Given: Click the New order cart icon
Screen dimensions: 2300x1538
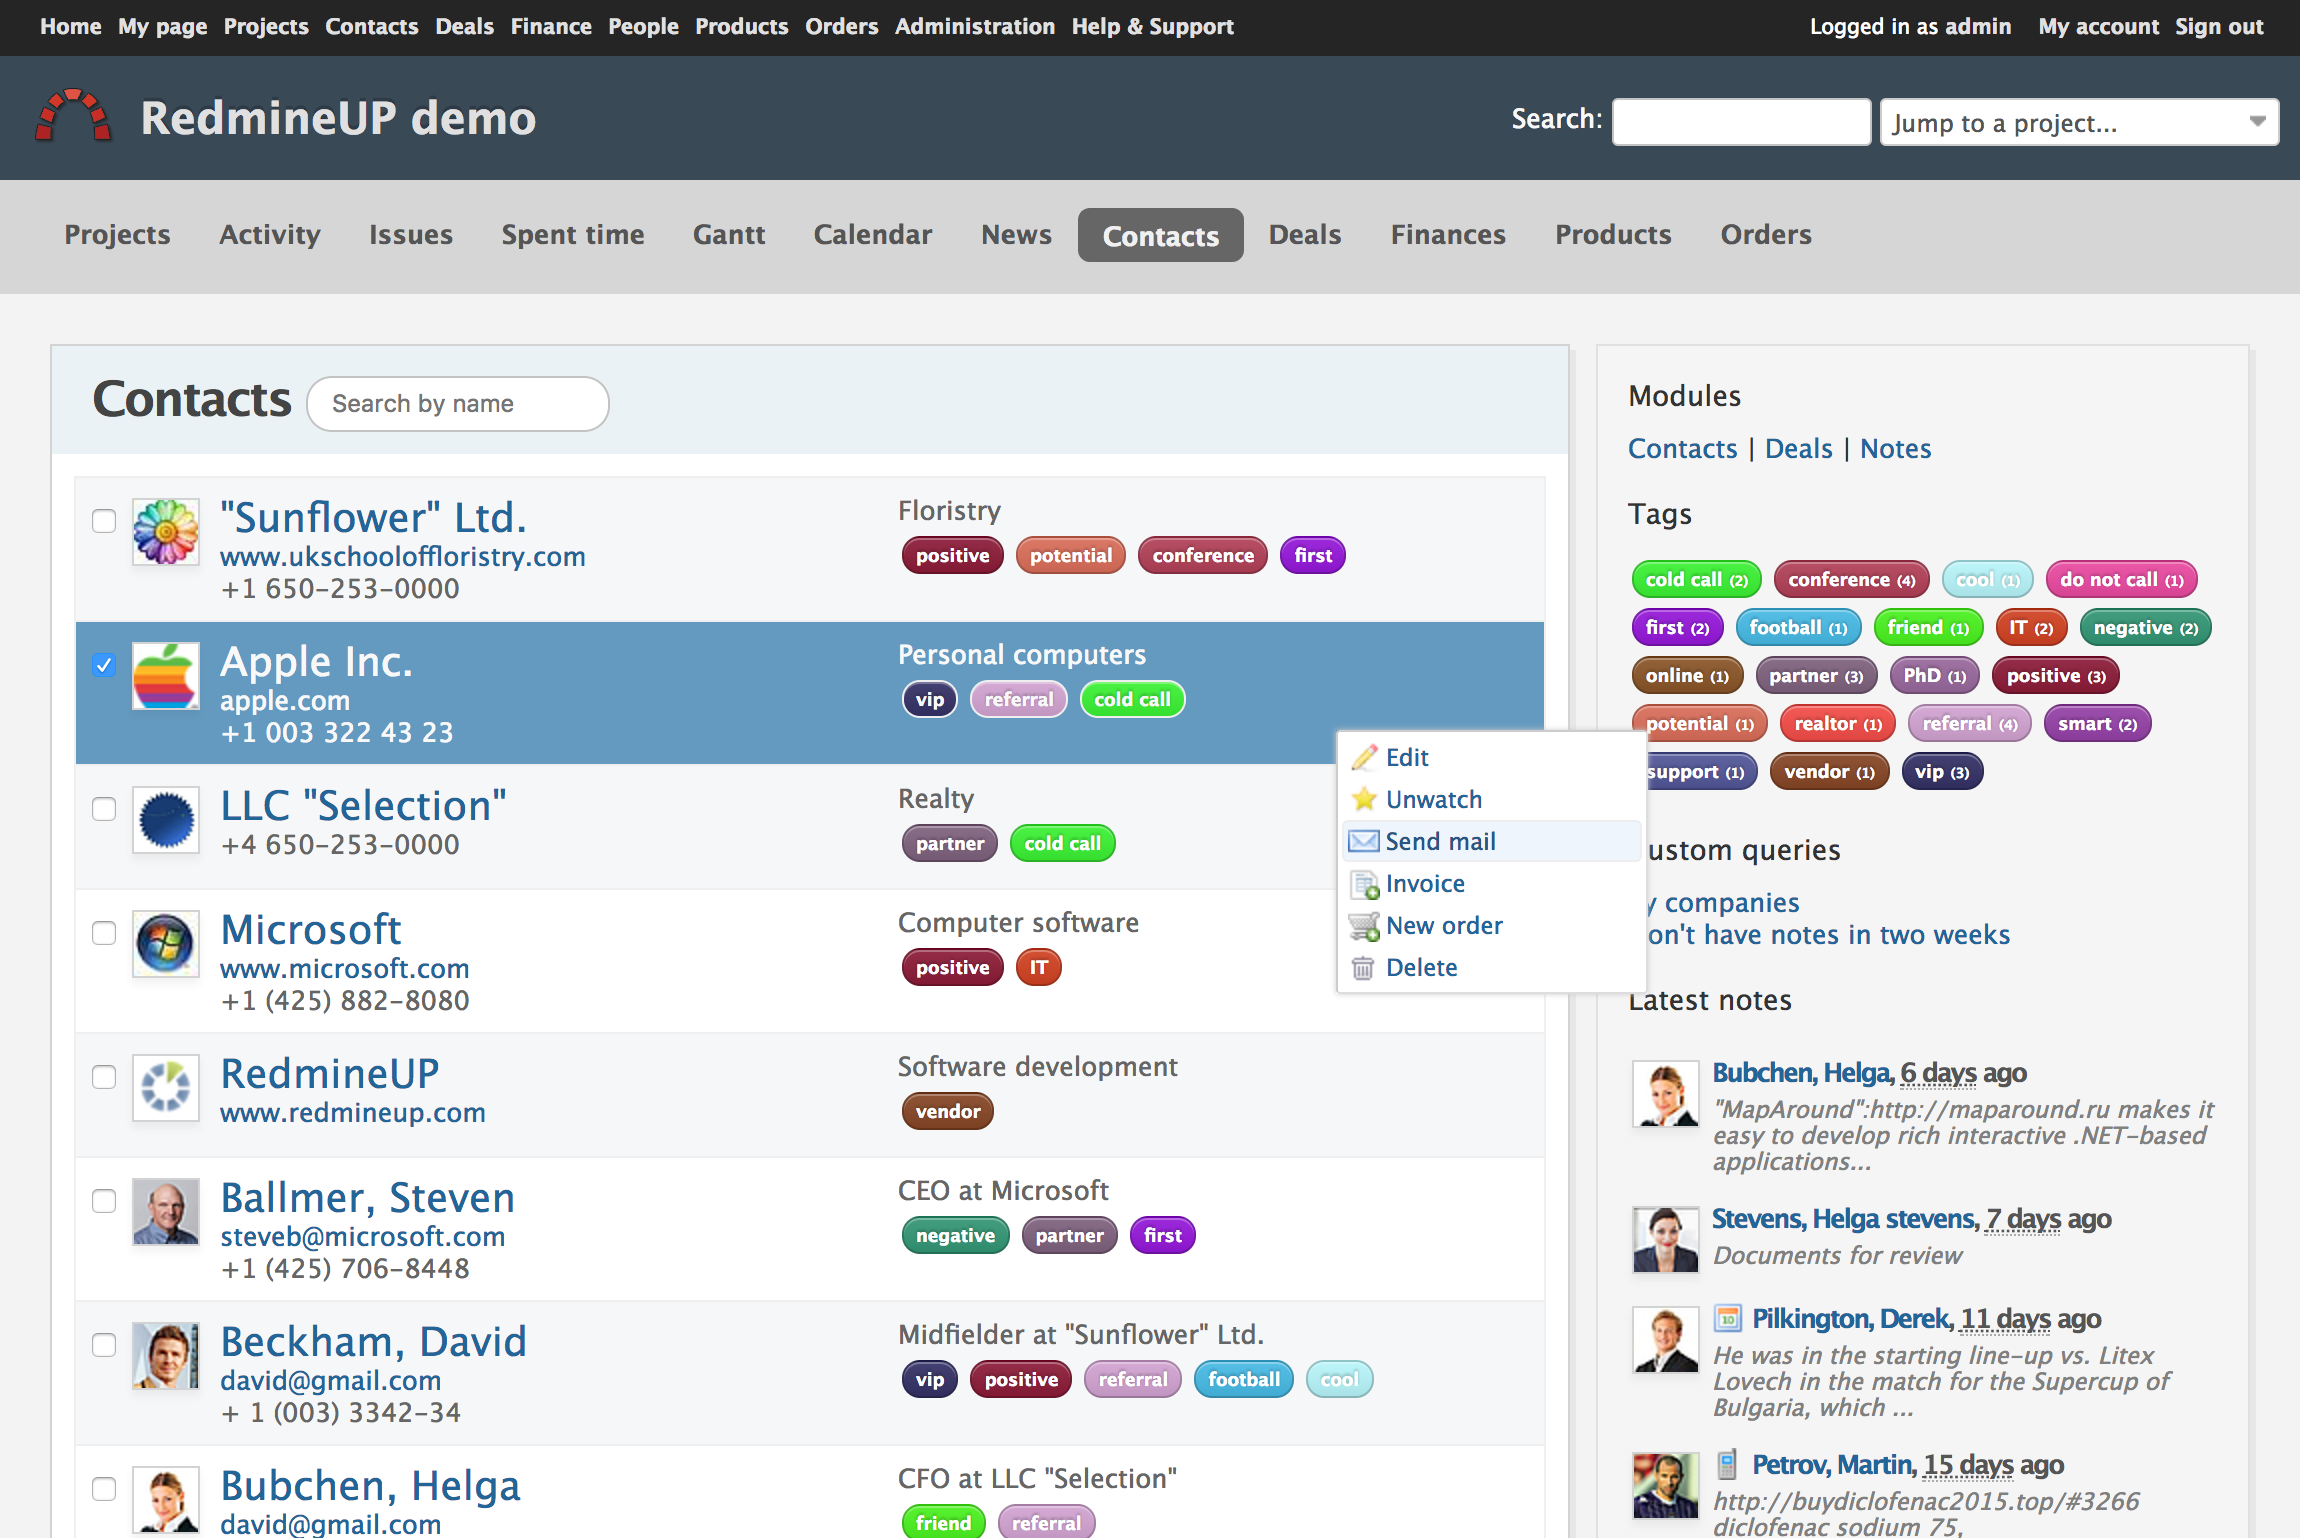Looking at the screenshot, I should pos(1364,925).
